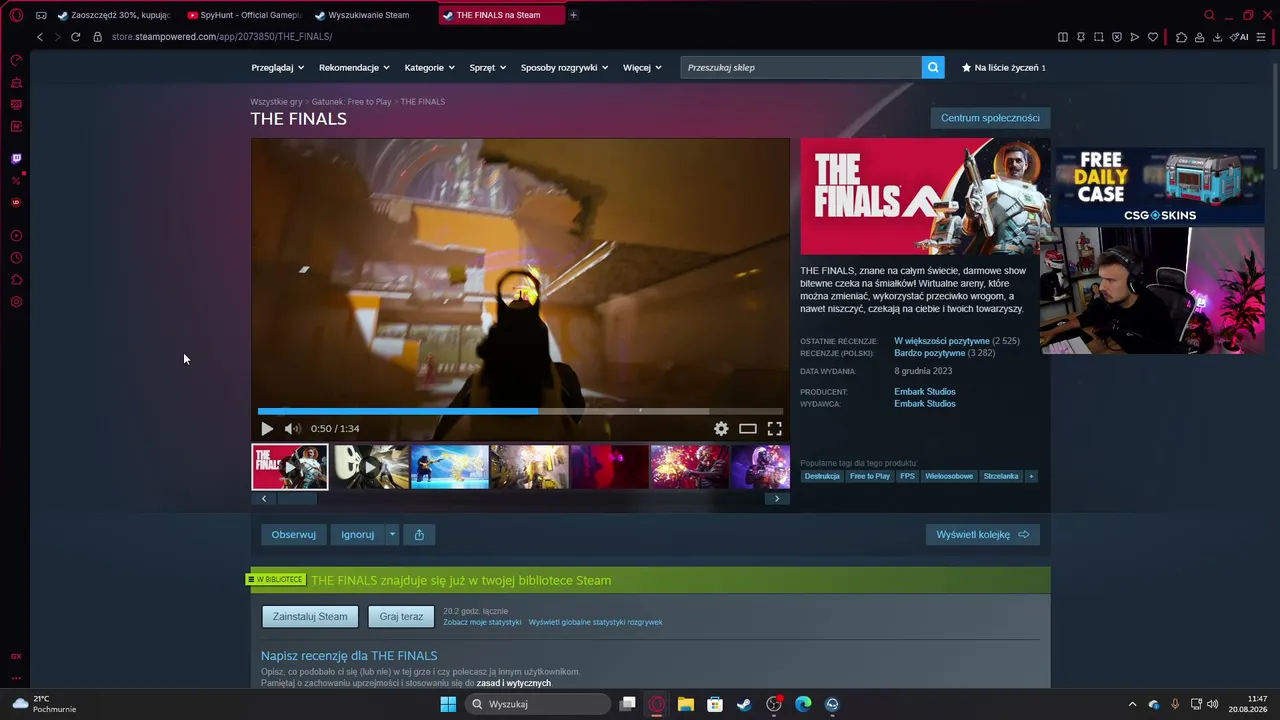Click Wyświetl kolejkę button
This screenshot has height=720, width=1280.
pos(983,535)
